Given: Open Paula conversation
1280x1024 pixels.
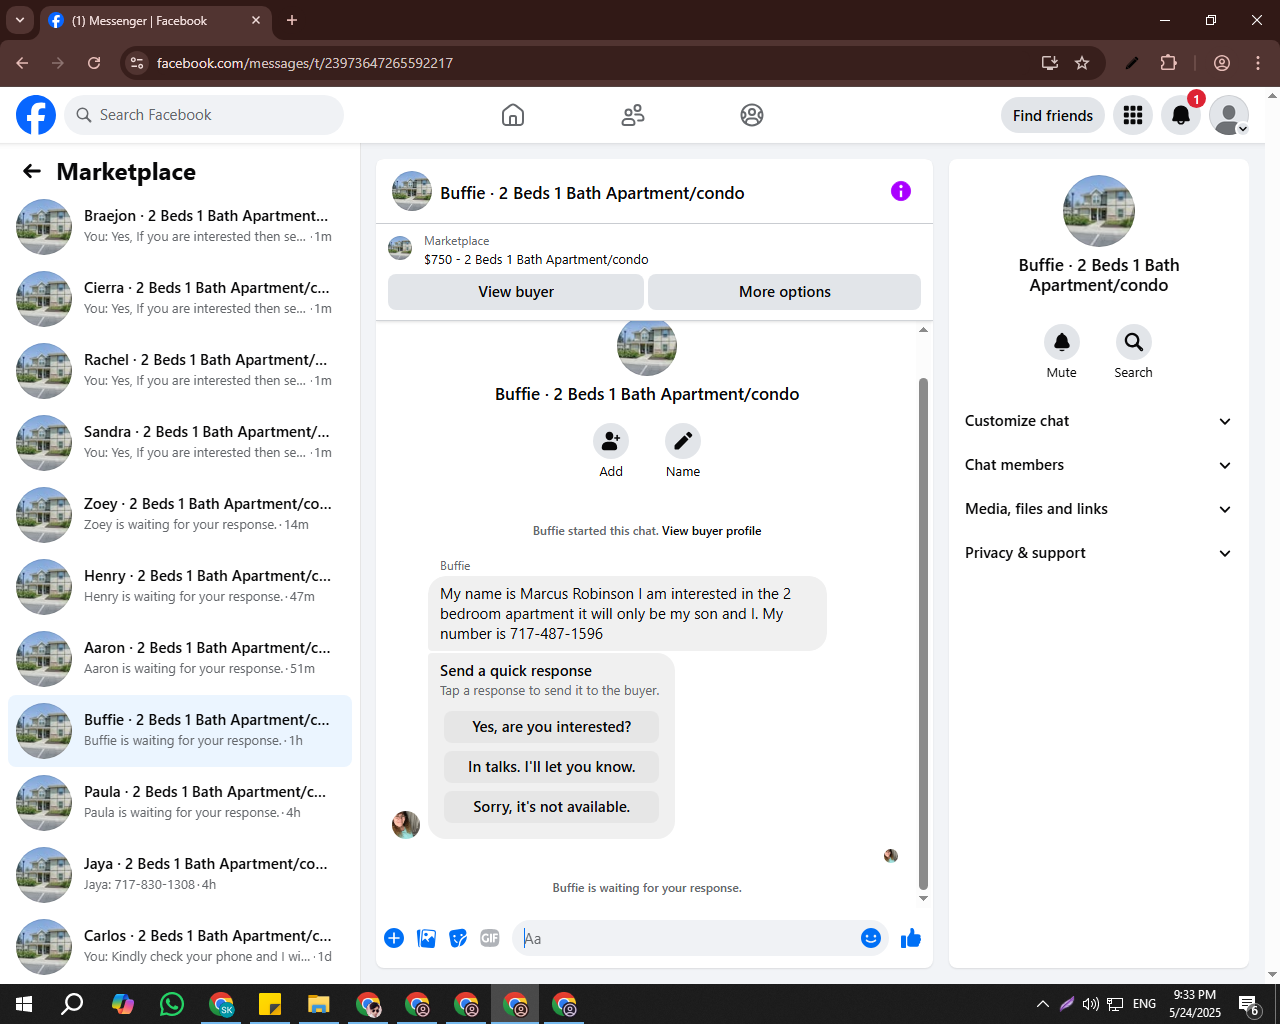Looking at the screenshot, I should [180, 803].
